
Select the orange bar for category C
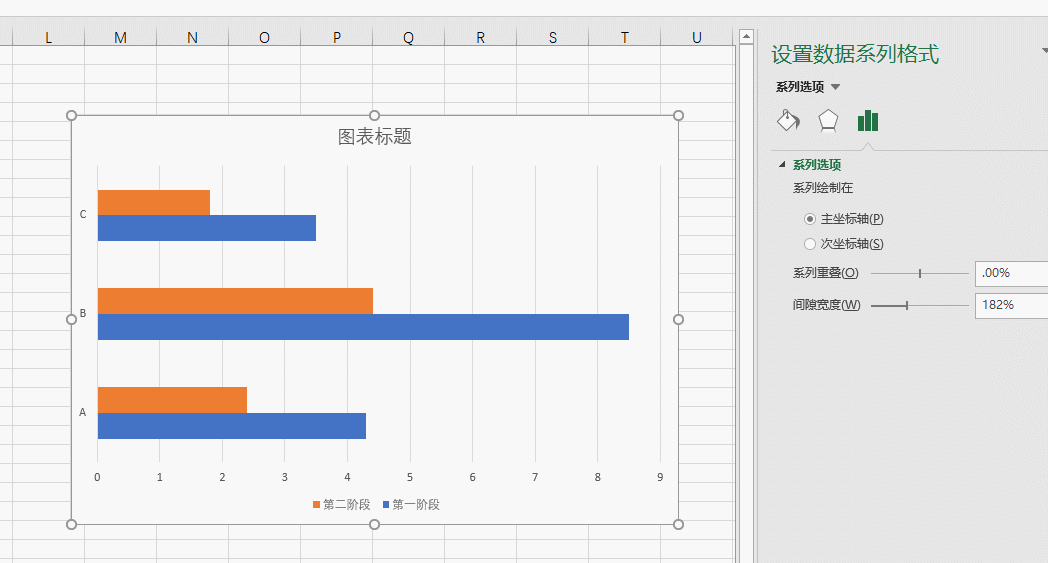[154, 203]
